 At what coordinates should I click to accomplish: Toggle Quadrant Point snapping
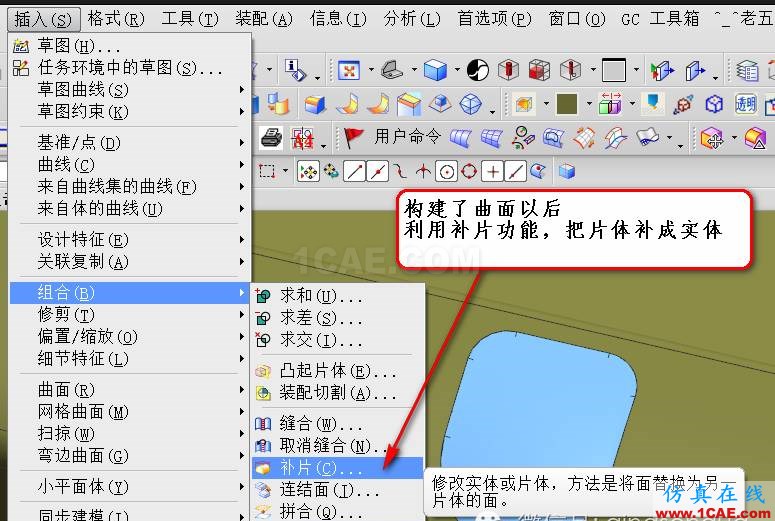coord(469,172)
